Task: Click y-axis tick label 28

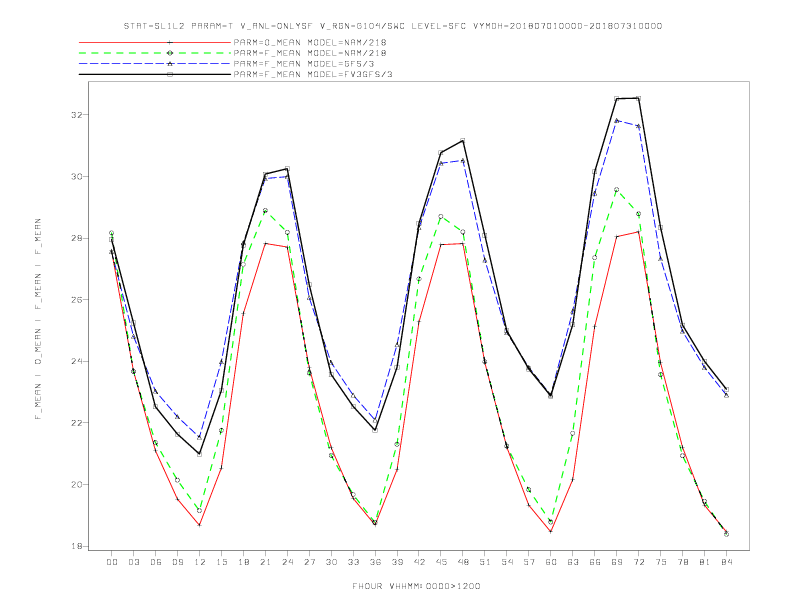Action: click(x=76, y=238)
